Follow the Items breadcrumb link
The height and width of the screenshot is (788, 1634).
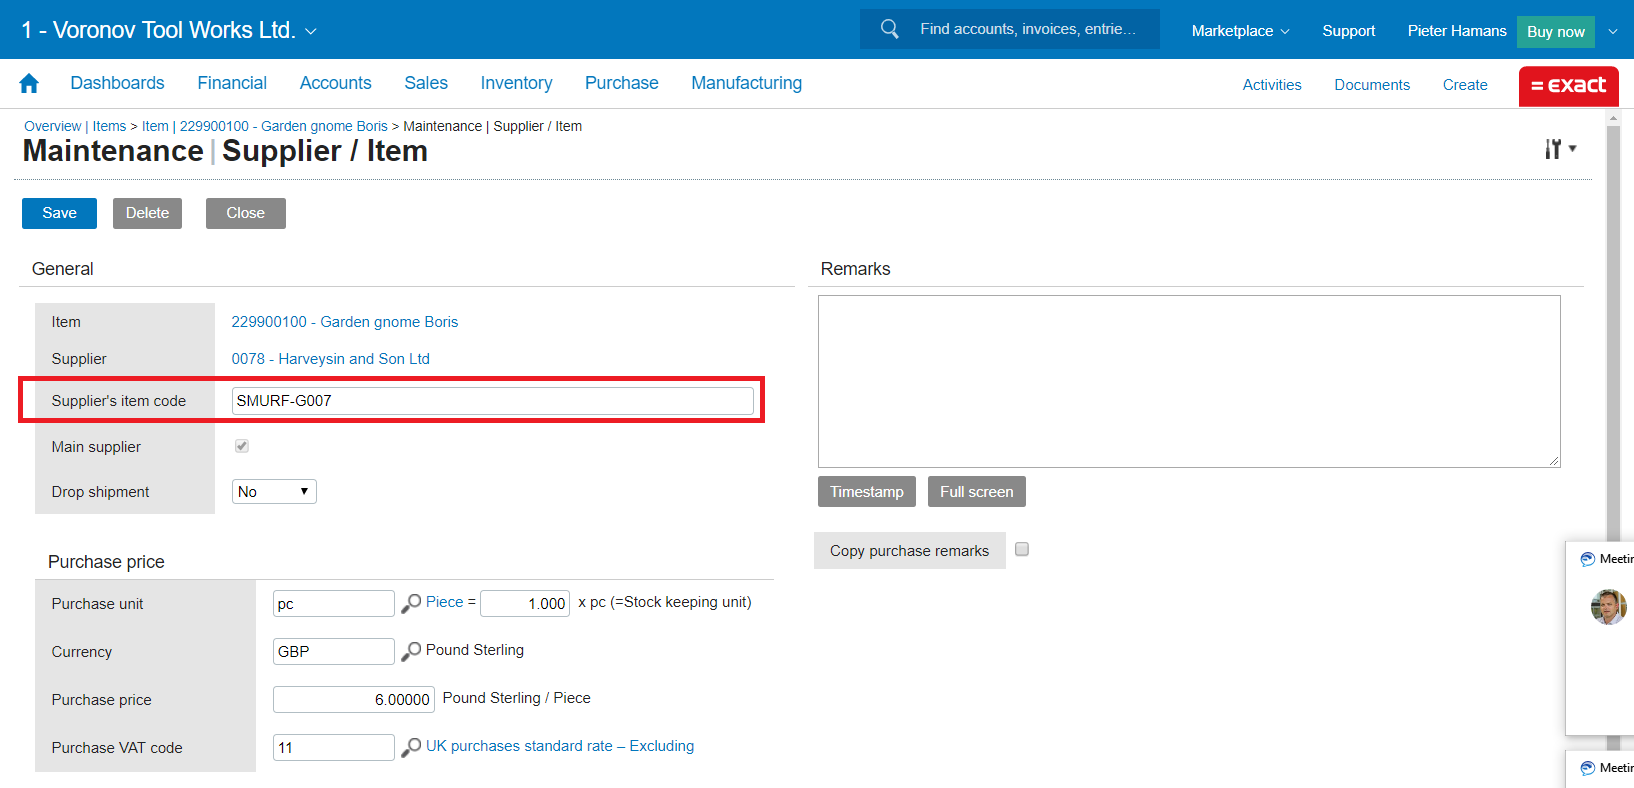click(x=109, y=126)
